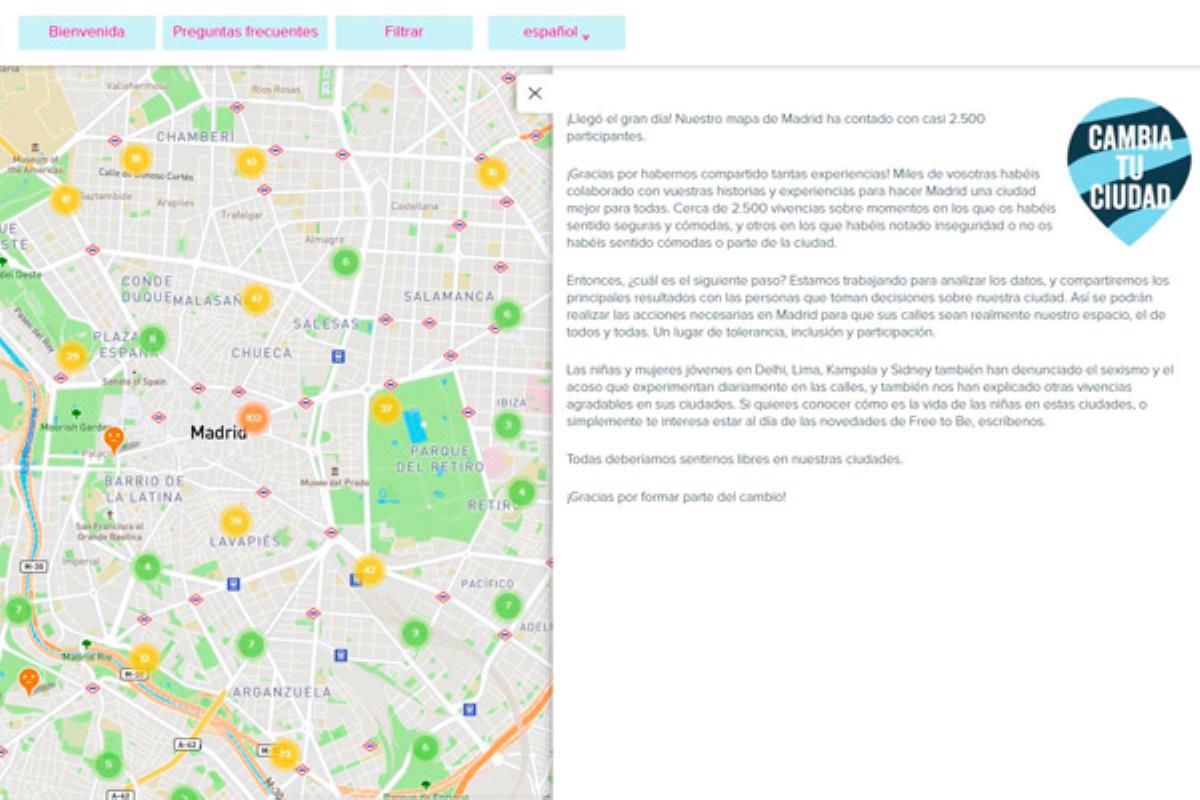Open the Preguntas frecuentes page

244,31
